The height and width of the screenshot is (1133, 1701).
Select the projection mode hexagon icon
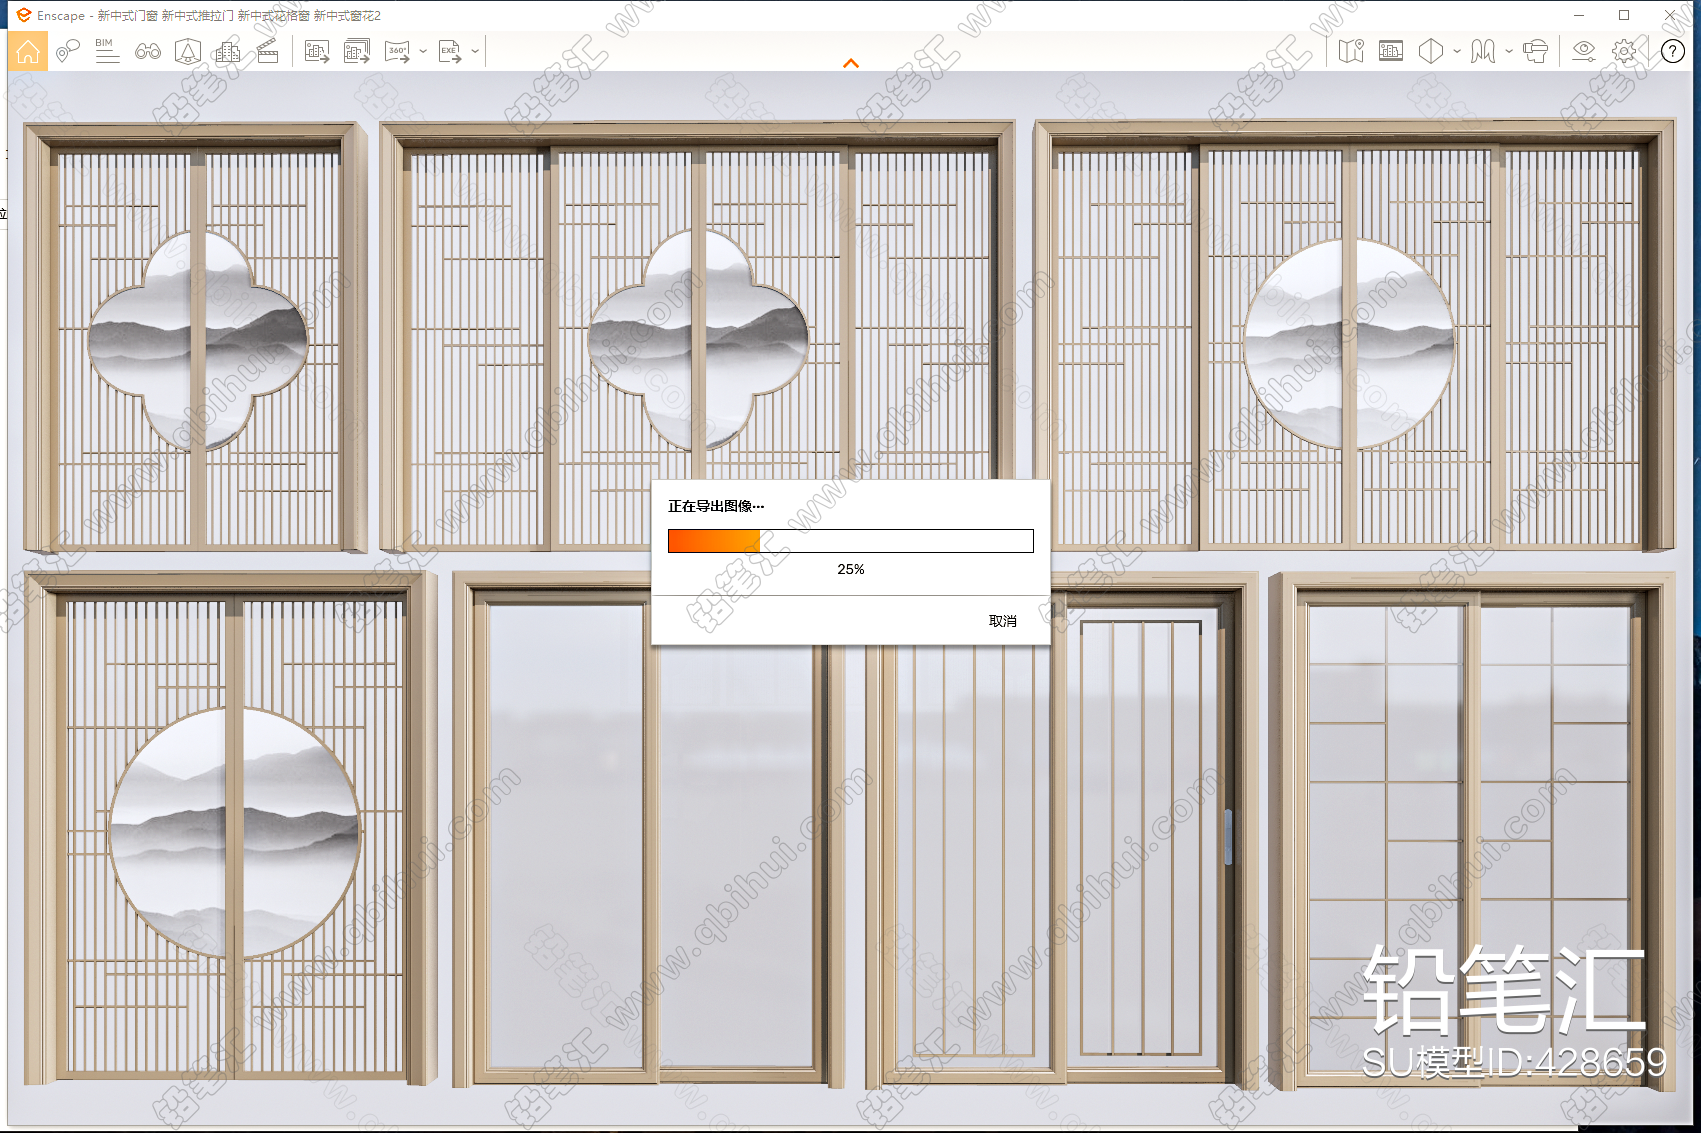pyautogui.click(x=1431, y=51)
